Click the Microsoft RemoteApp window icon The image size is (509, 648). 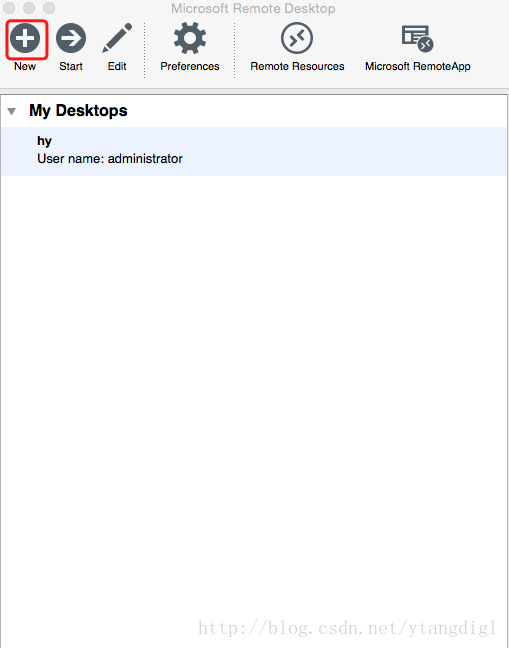pos(417,38)
